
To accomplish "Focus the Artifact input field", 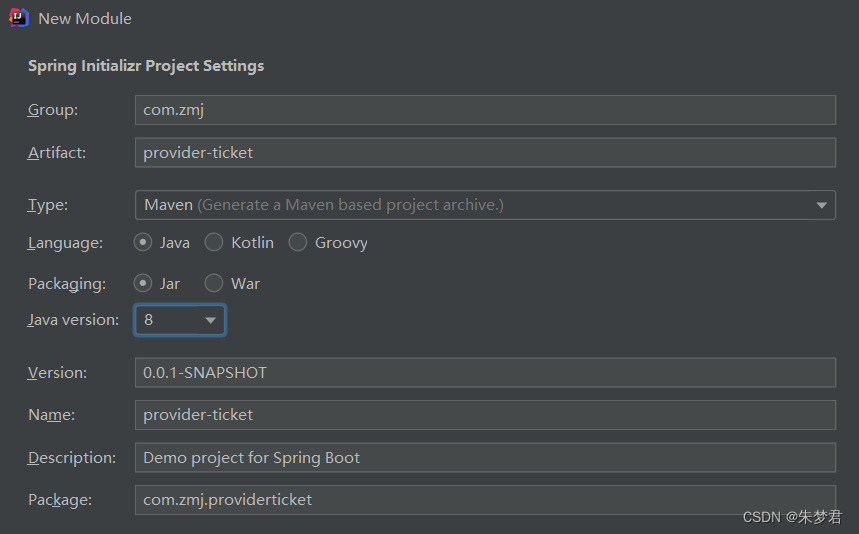I will [x=485, y=152].
